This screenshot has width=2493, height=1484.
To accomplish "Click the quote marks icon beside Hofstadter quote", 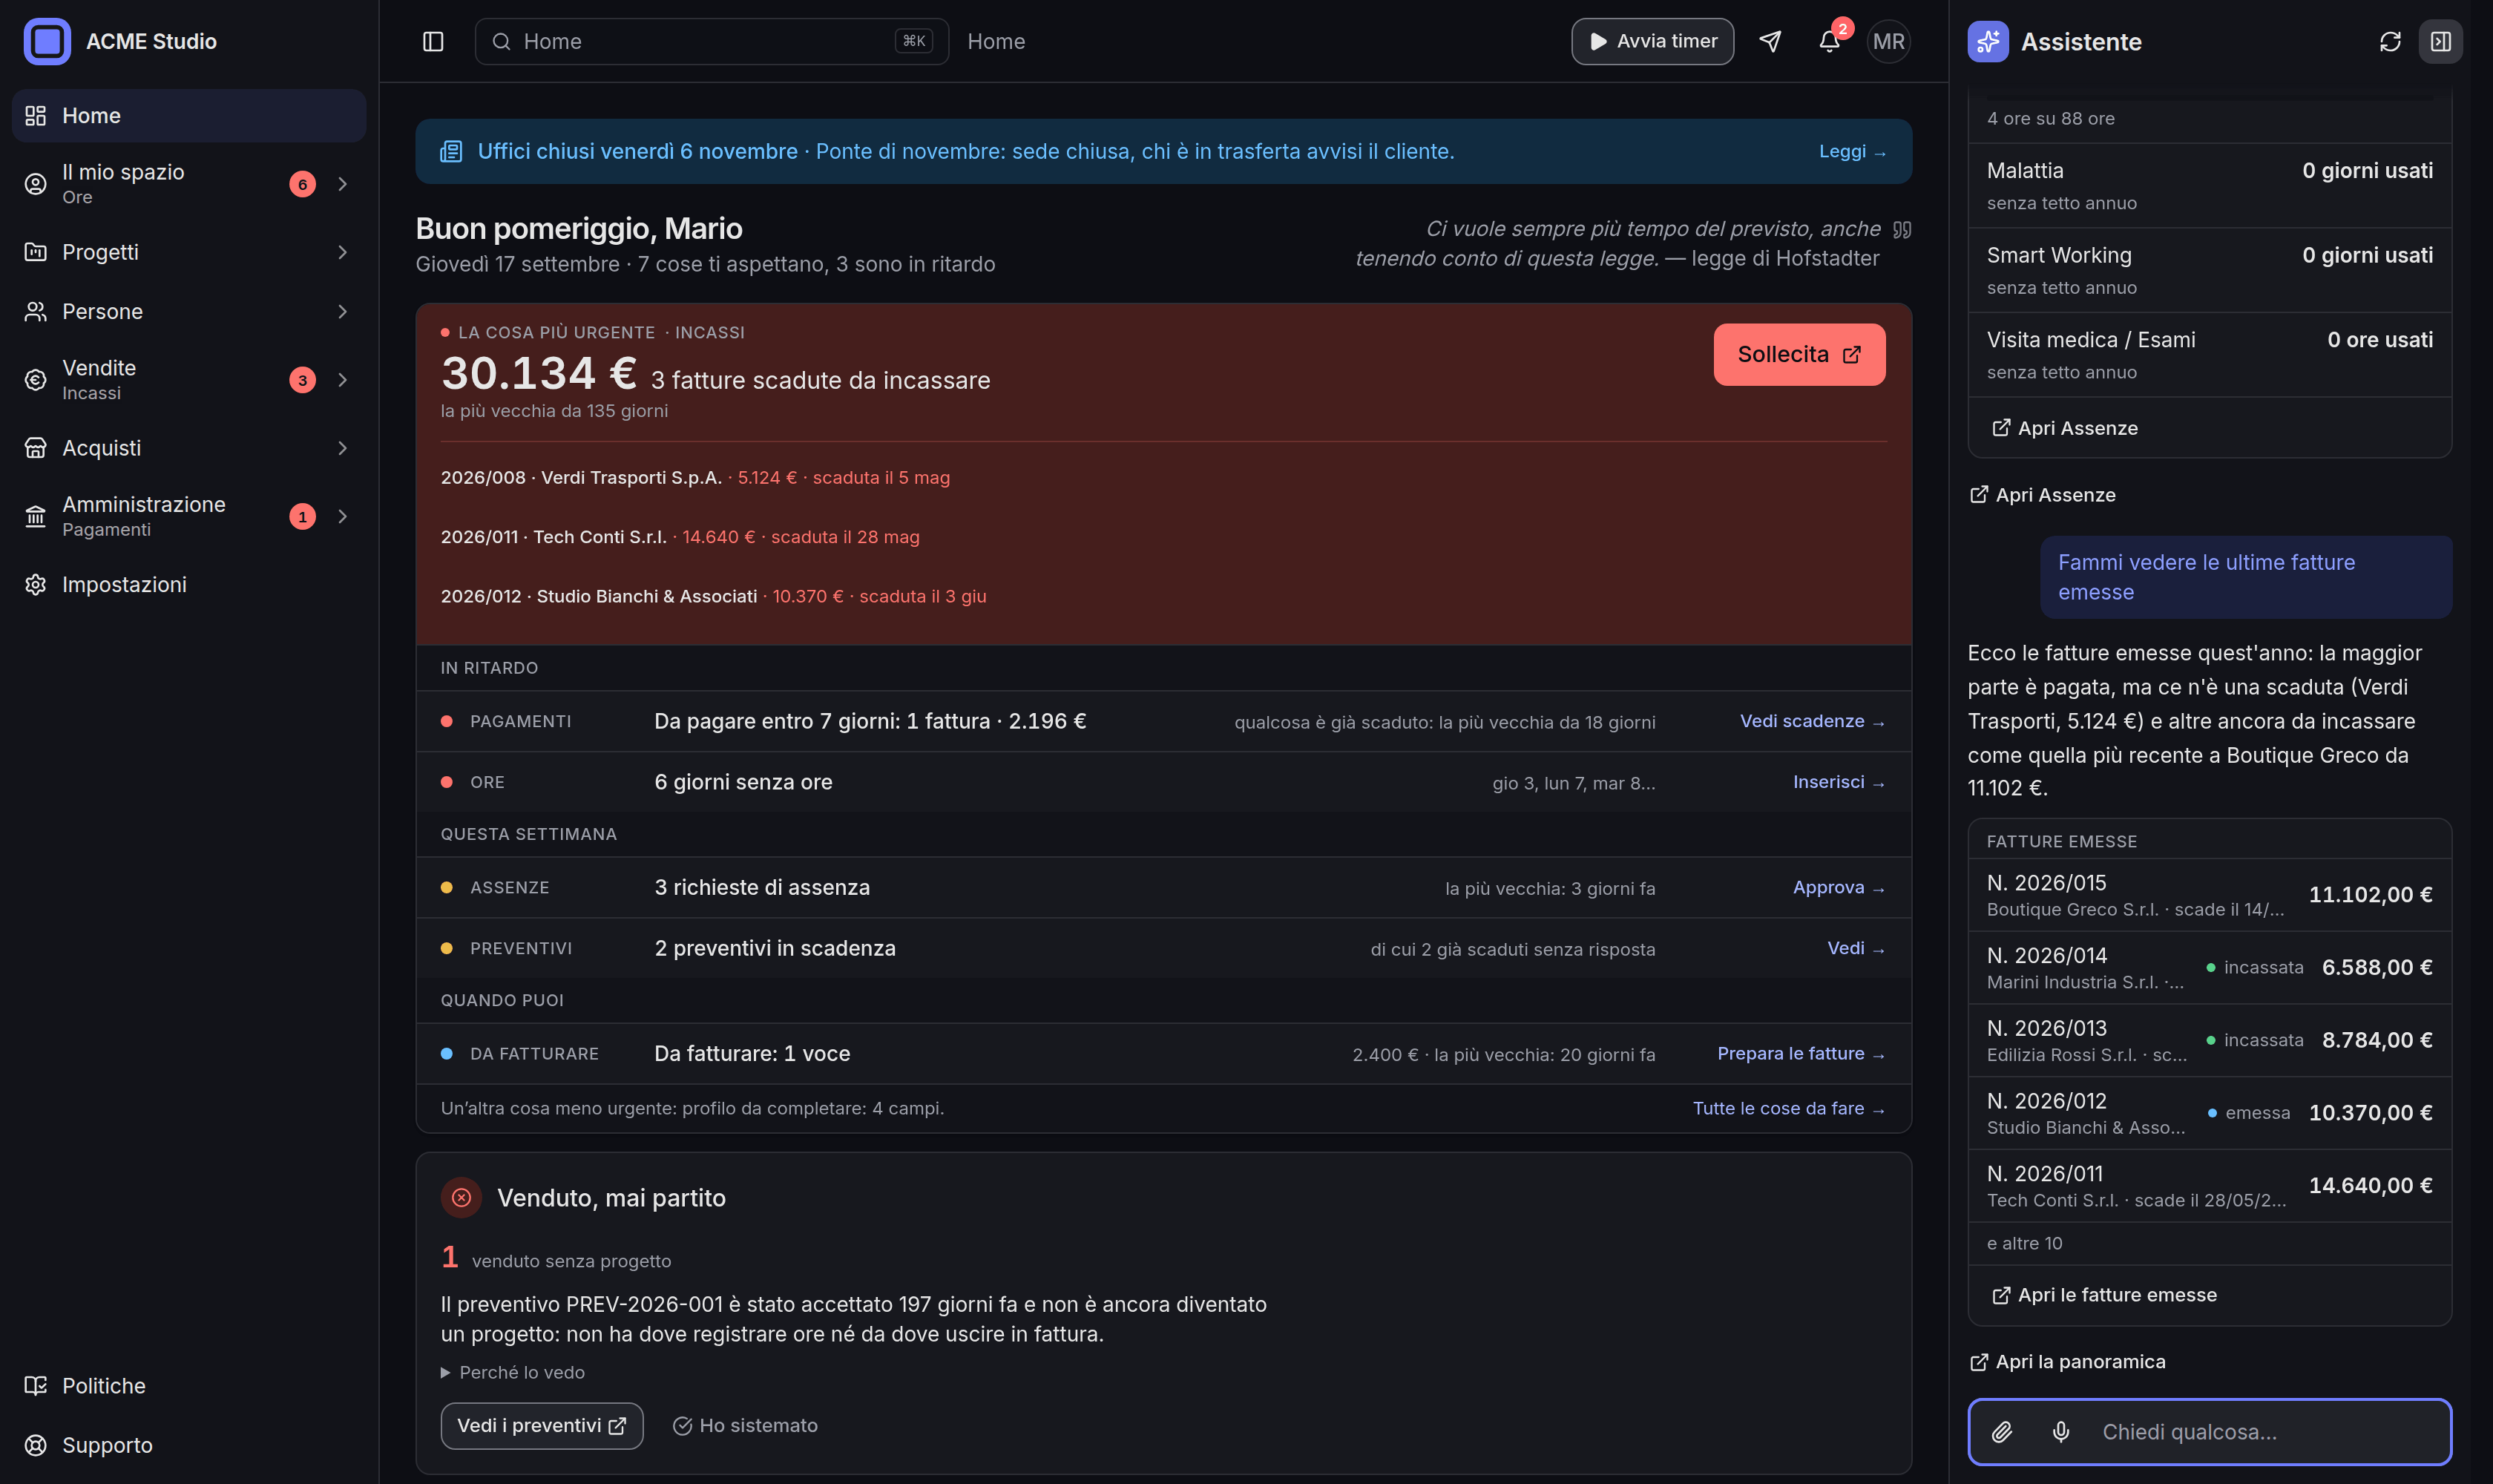I will pos(1902,229).
